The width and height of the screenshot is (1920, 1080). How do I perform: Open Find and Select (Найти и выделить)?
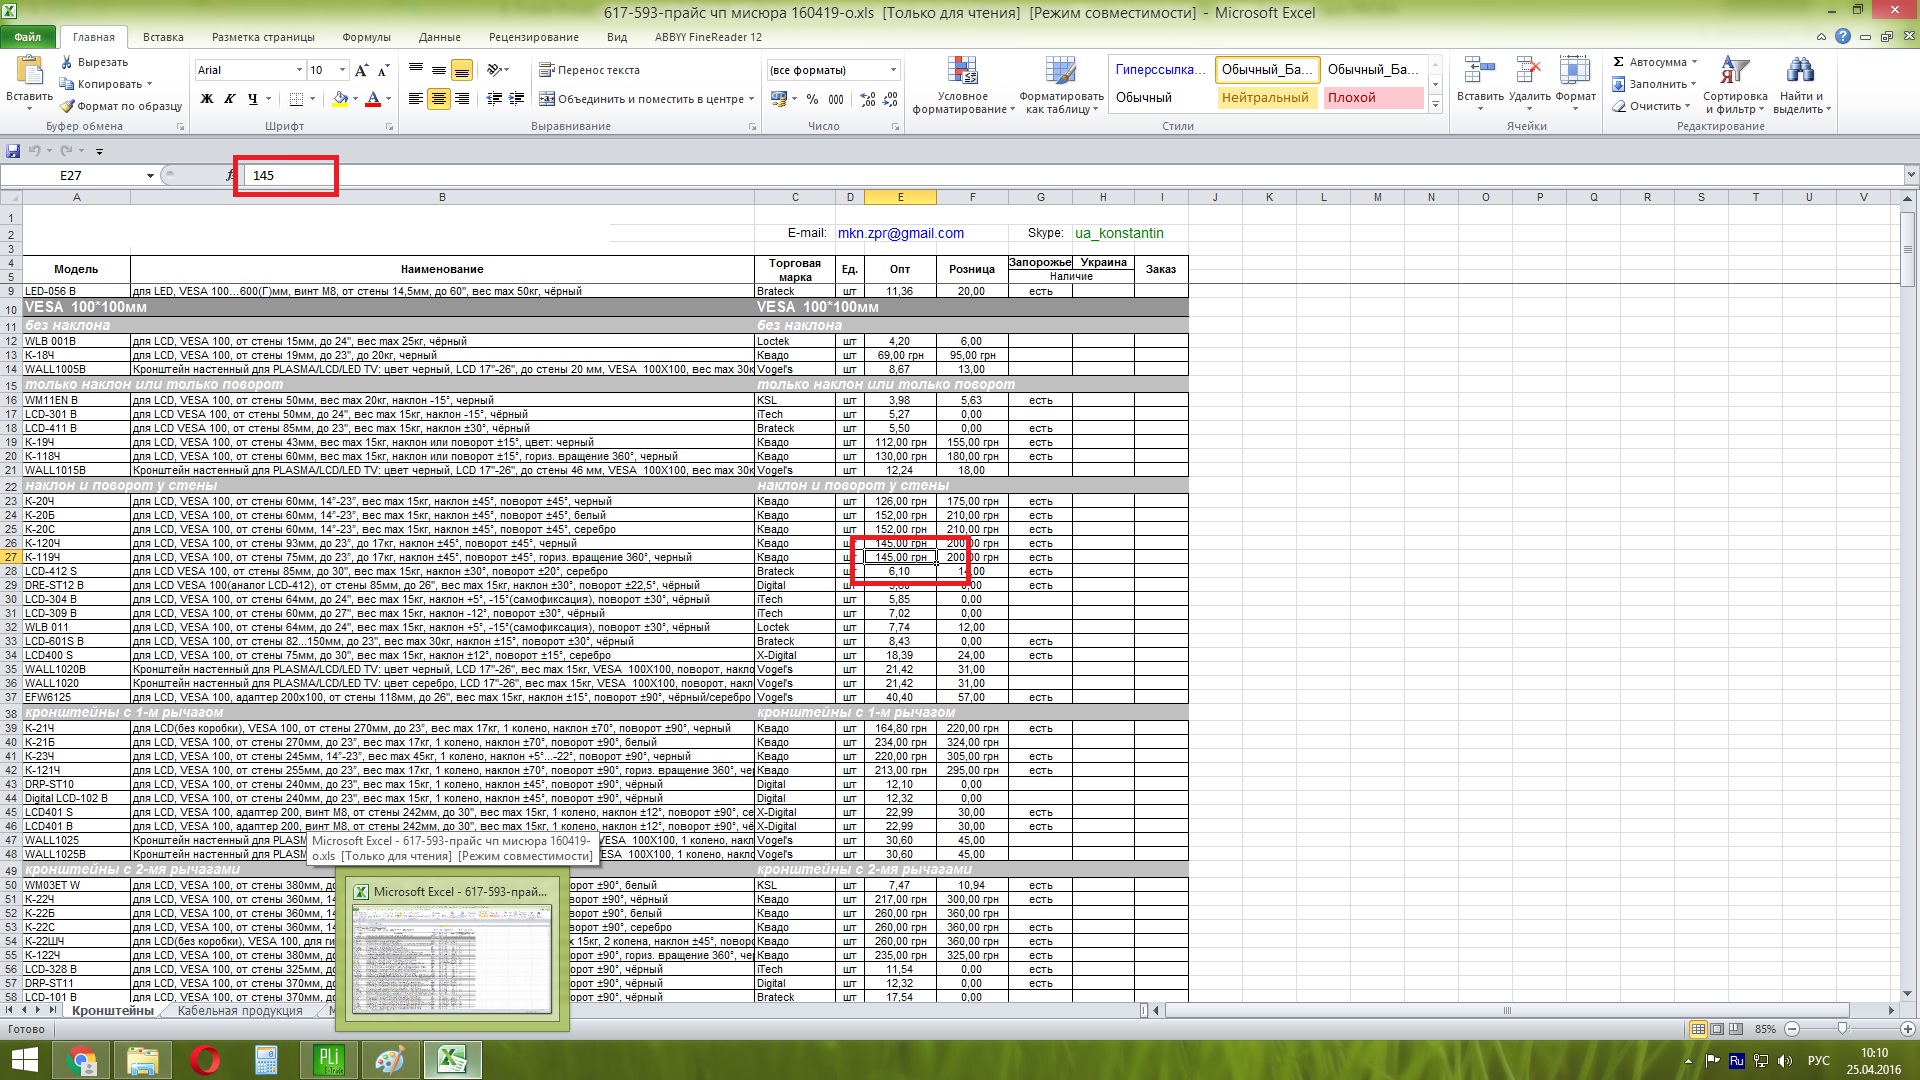click(1801, 85)
